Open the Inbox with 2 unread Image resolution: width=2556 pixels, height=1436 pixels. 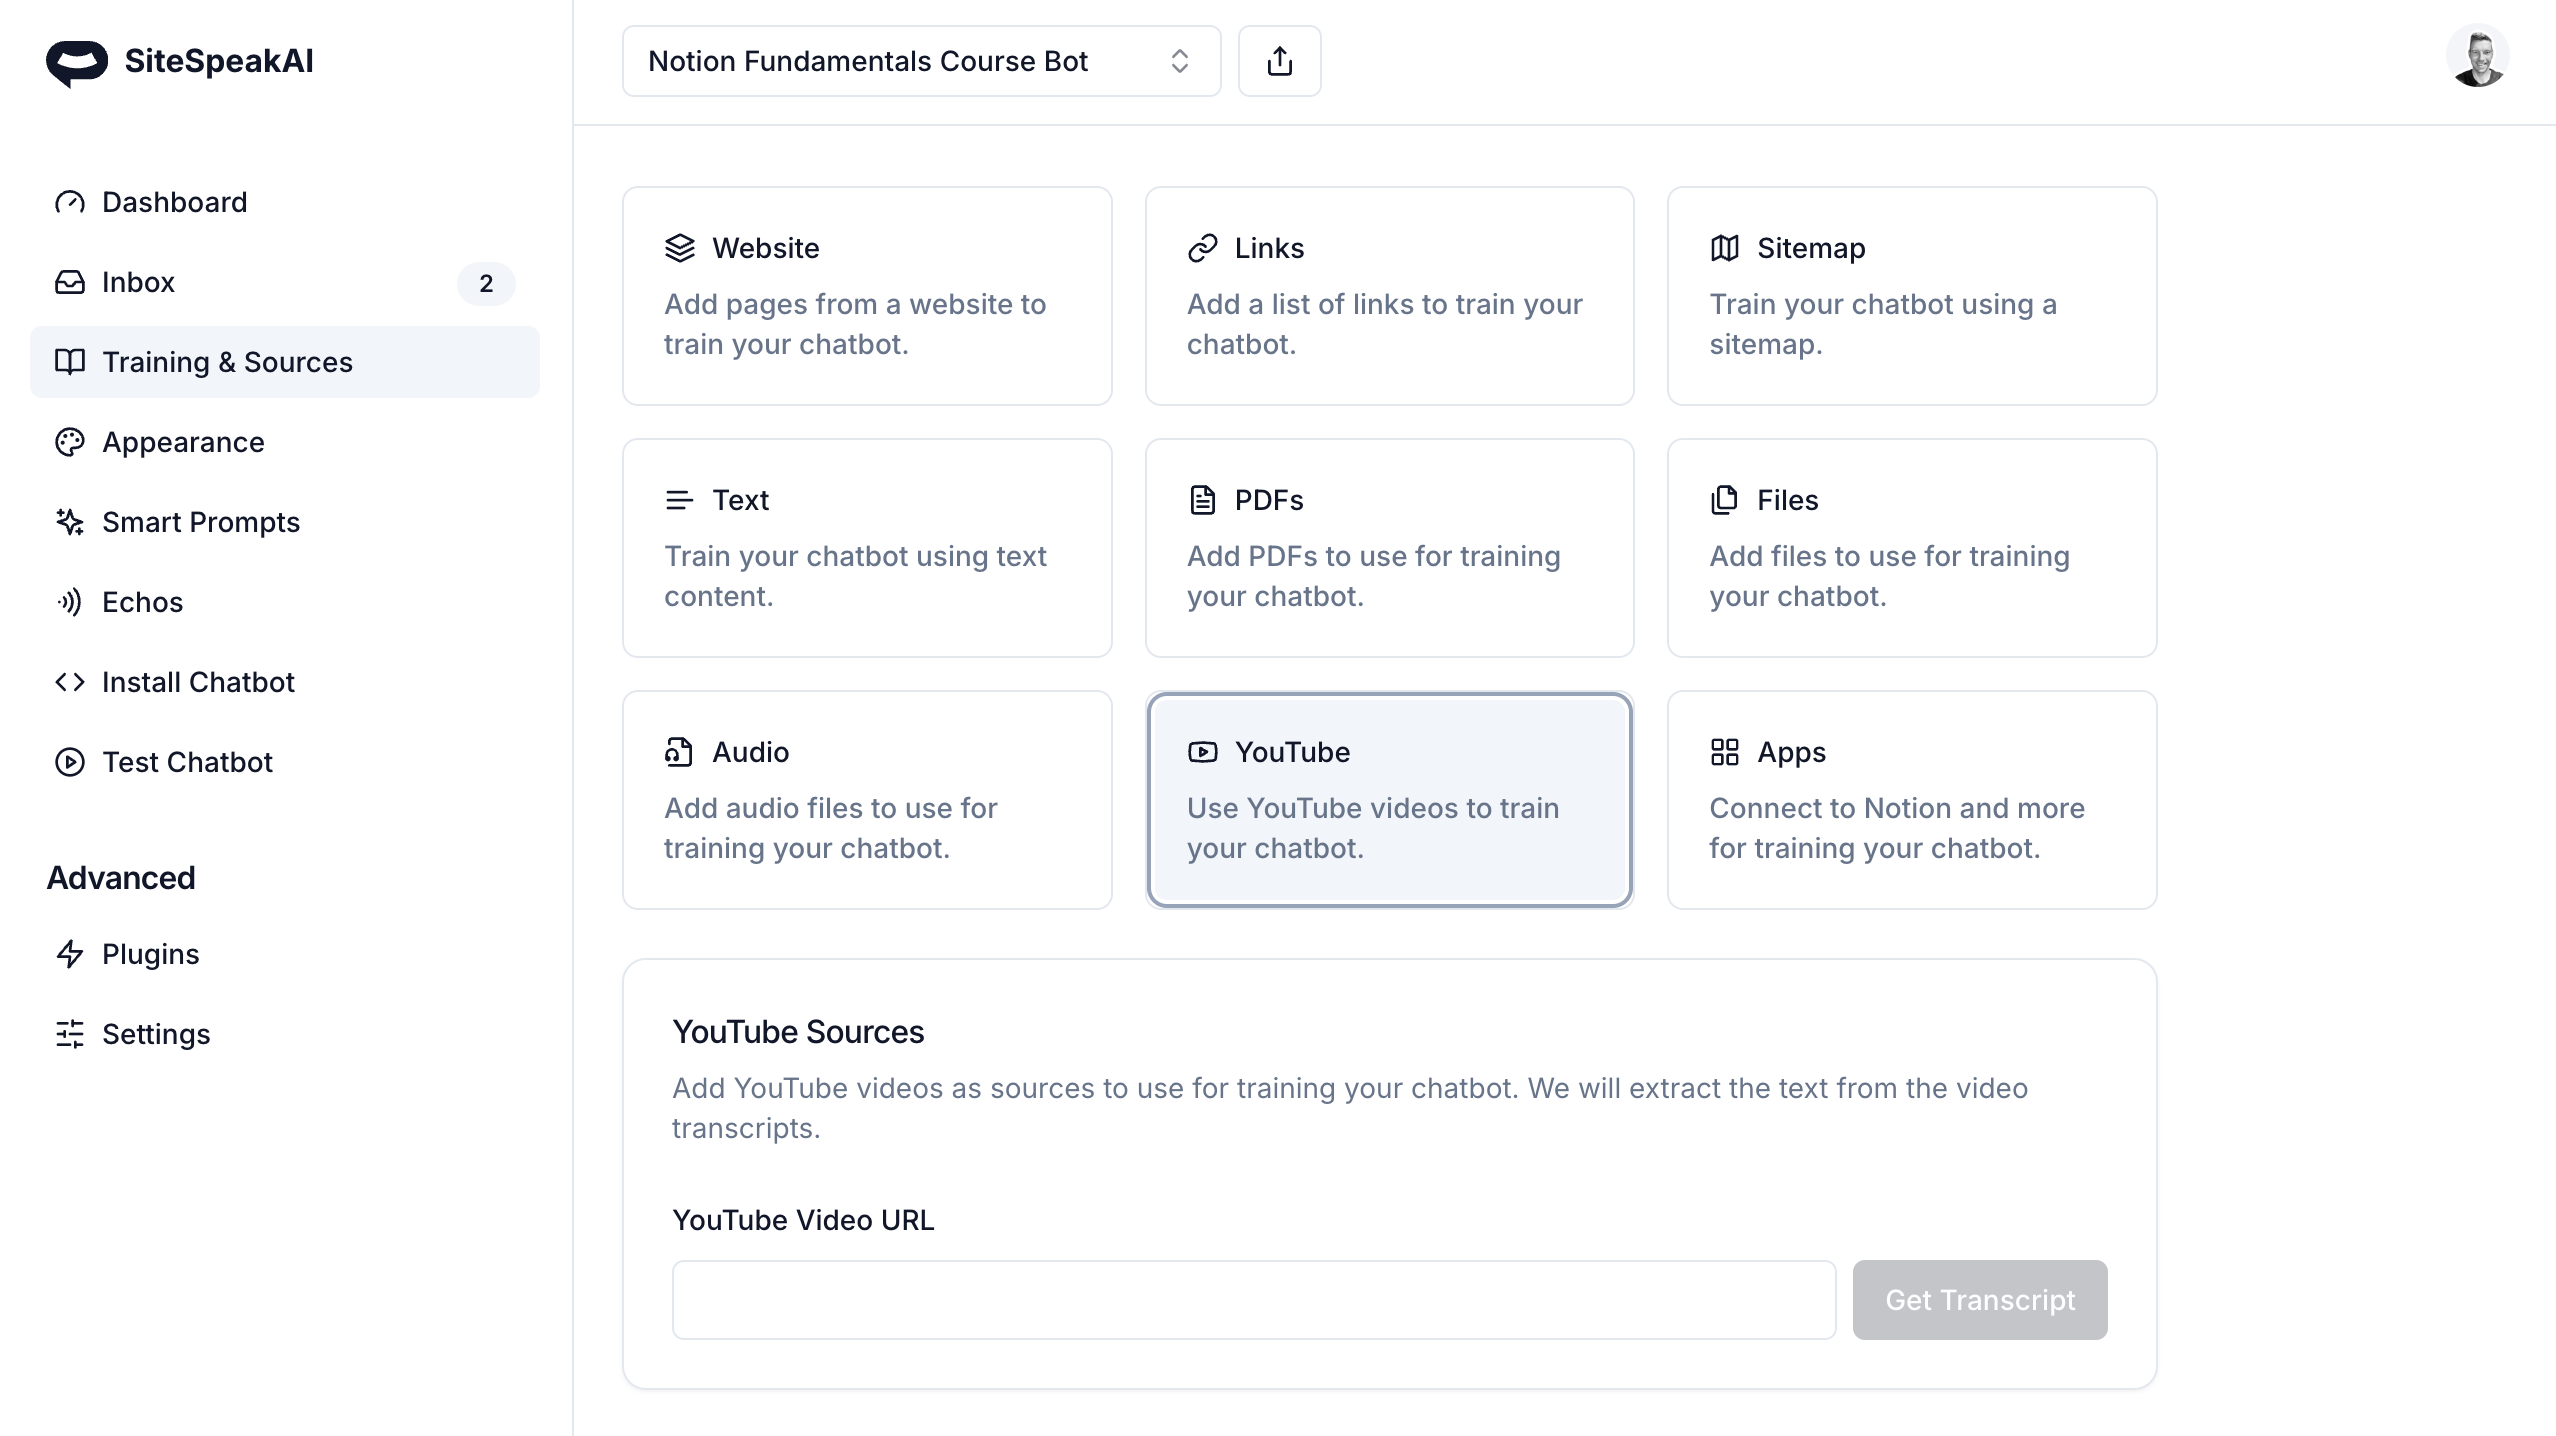pos(138,282)
